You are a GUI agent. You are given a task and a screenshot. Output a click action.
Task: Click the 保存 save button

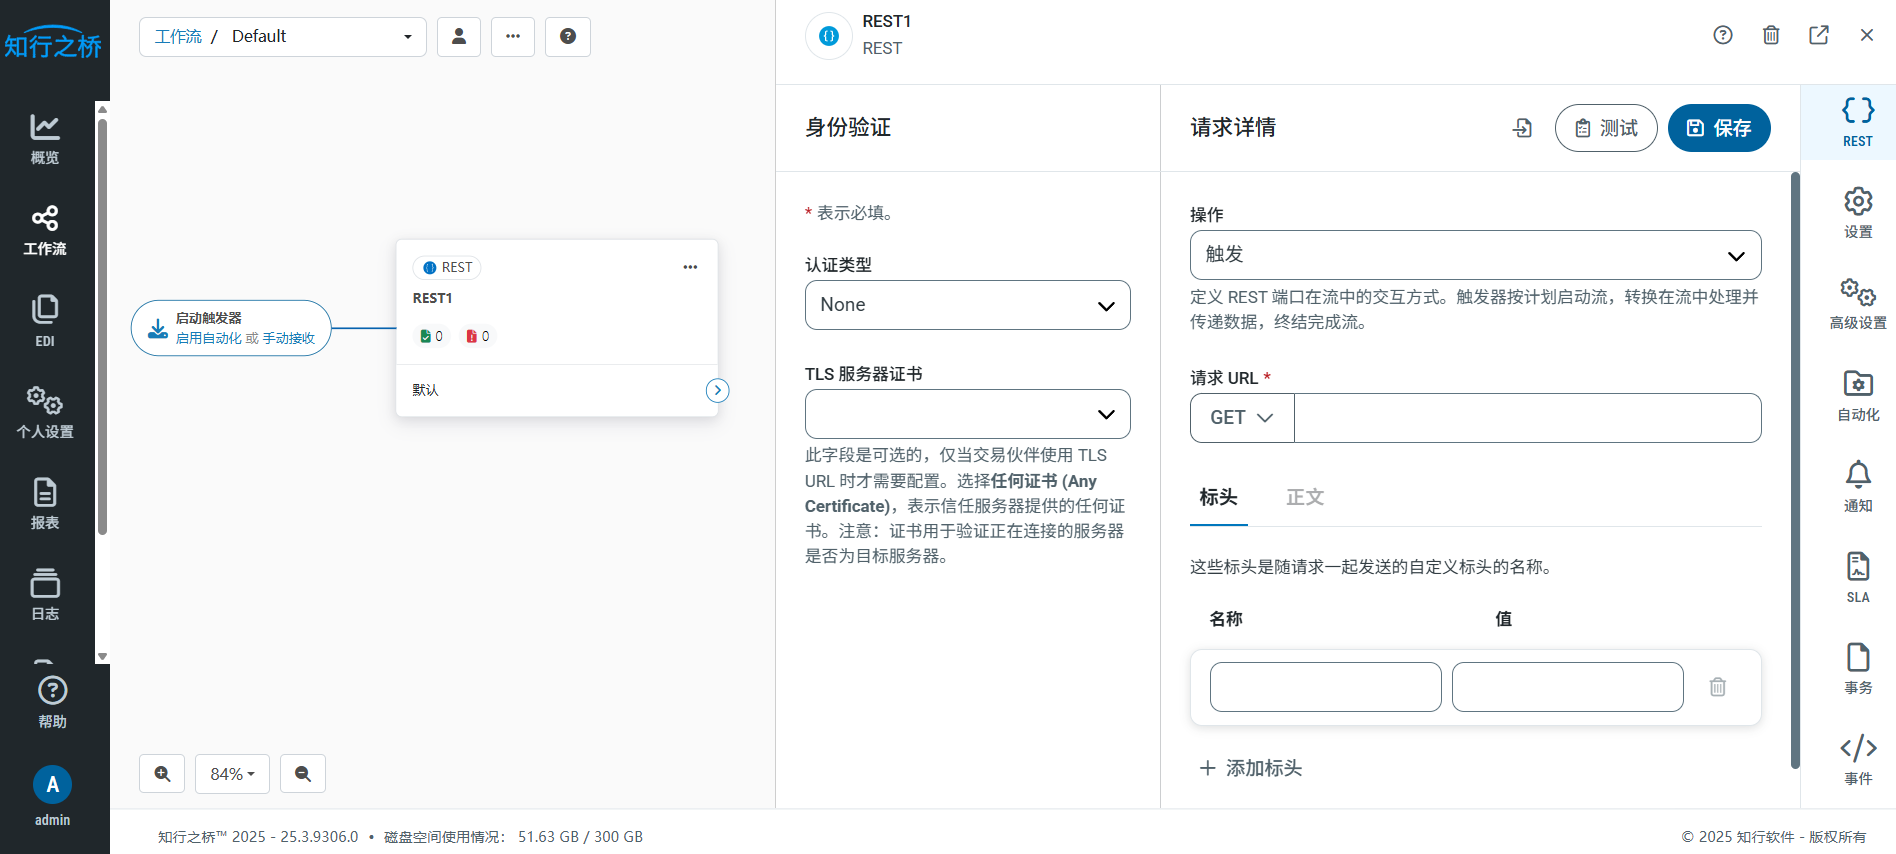pyautogui.click(x=1718, y=128)
